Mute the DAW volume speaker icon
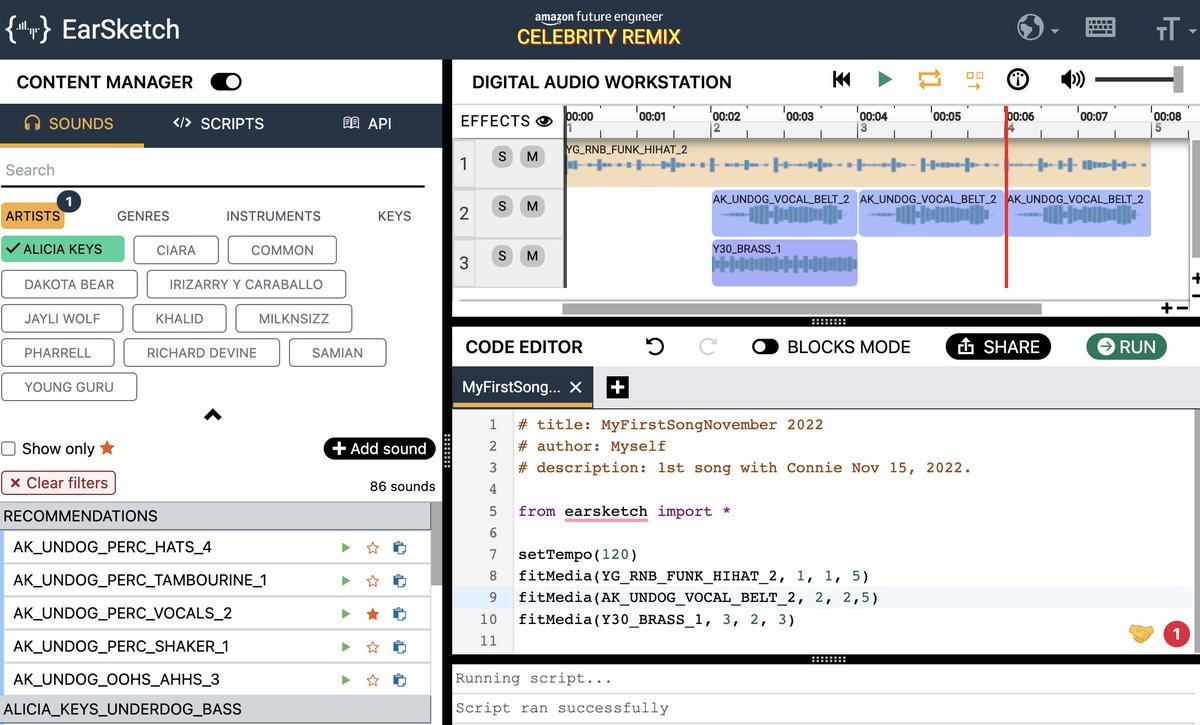This screenshot has height=725, width=1200. [1073, 79]
